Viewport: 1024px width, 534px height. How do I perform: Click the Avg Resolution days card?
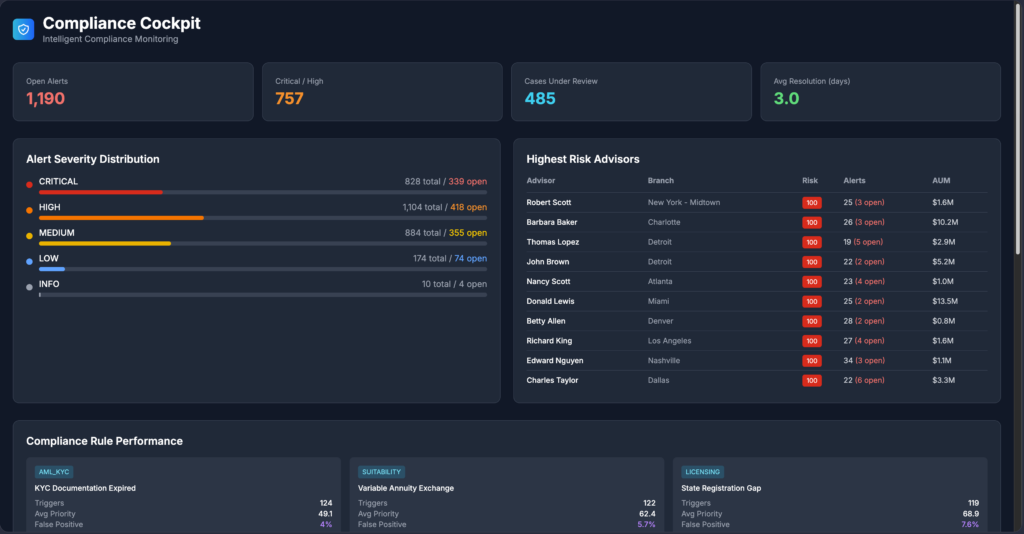click(x=880, y=92)
